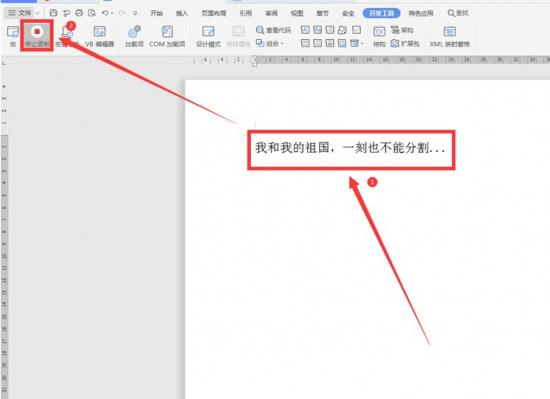Insert combo box content control icon
The width and height of the screenshot is (550, 399).
[x=306, y=43]
